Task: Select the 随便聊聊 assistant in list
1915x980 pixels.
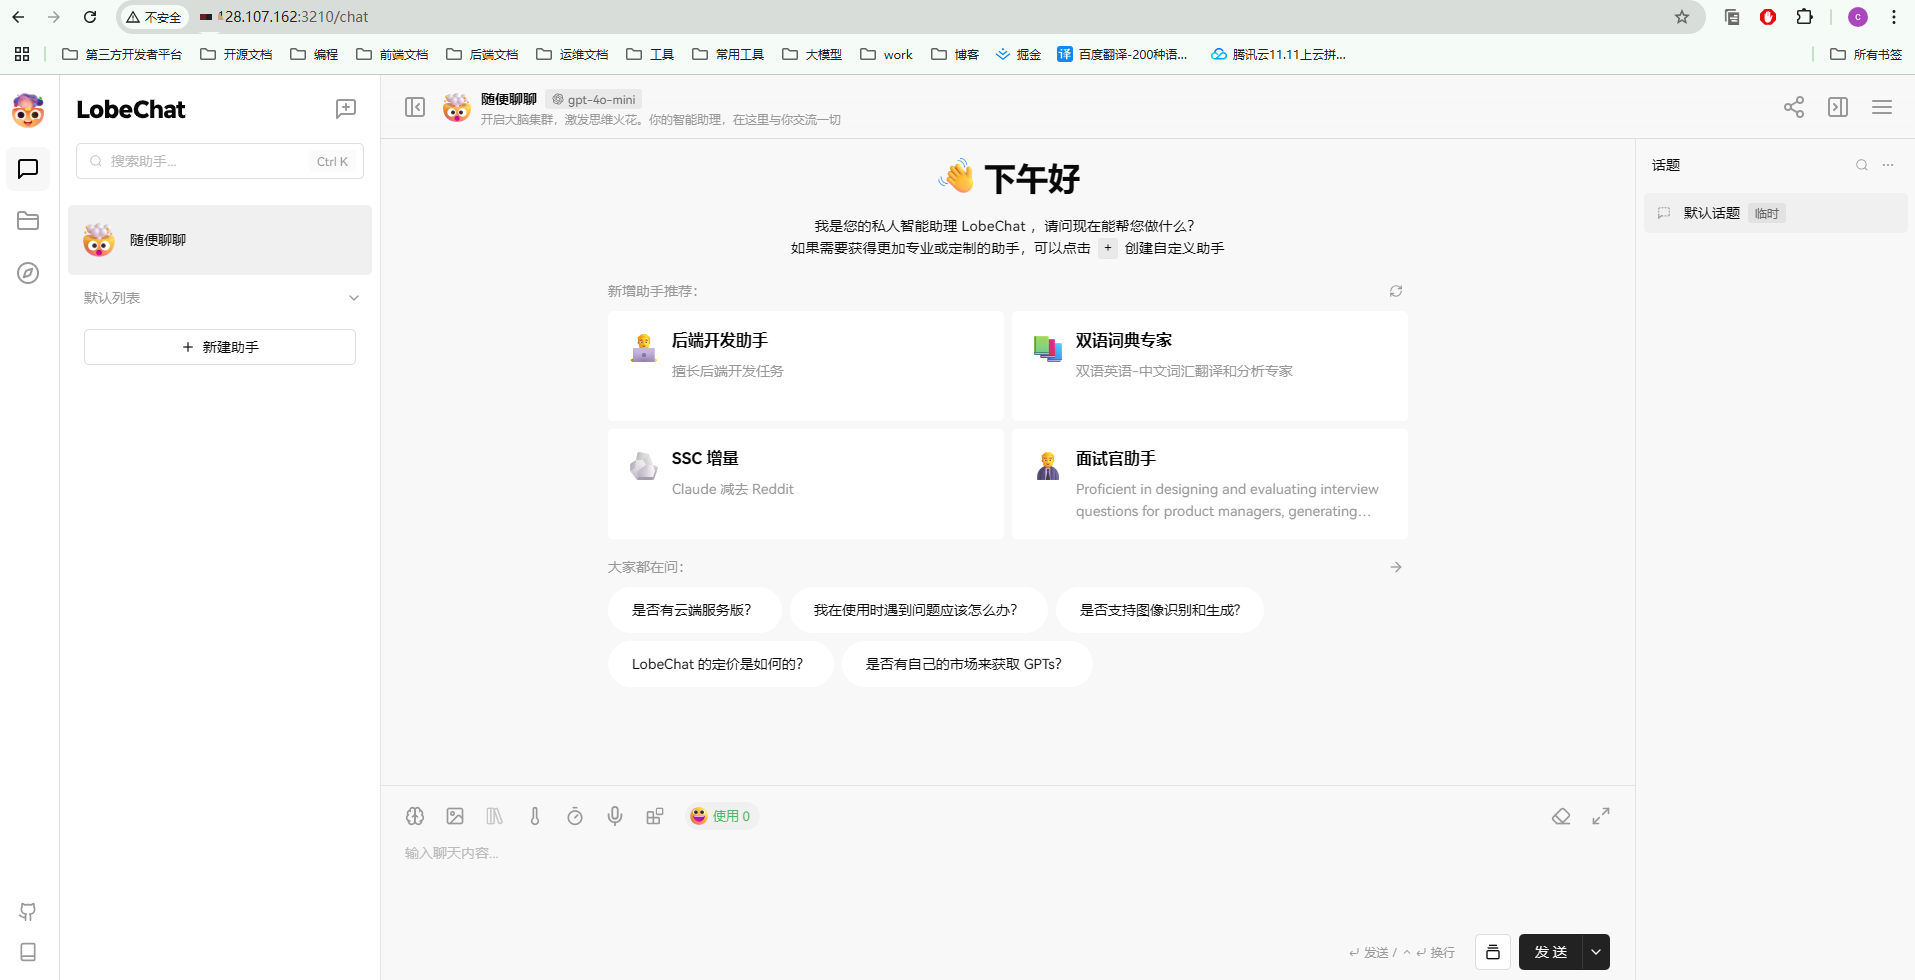Action: tap(220, 240)
